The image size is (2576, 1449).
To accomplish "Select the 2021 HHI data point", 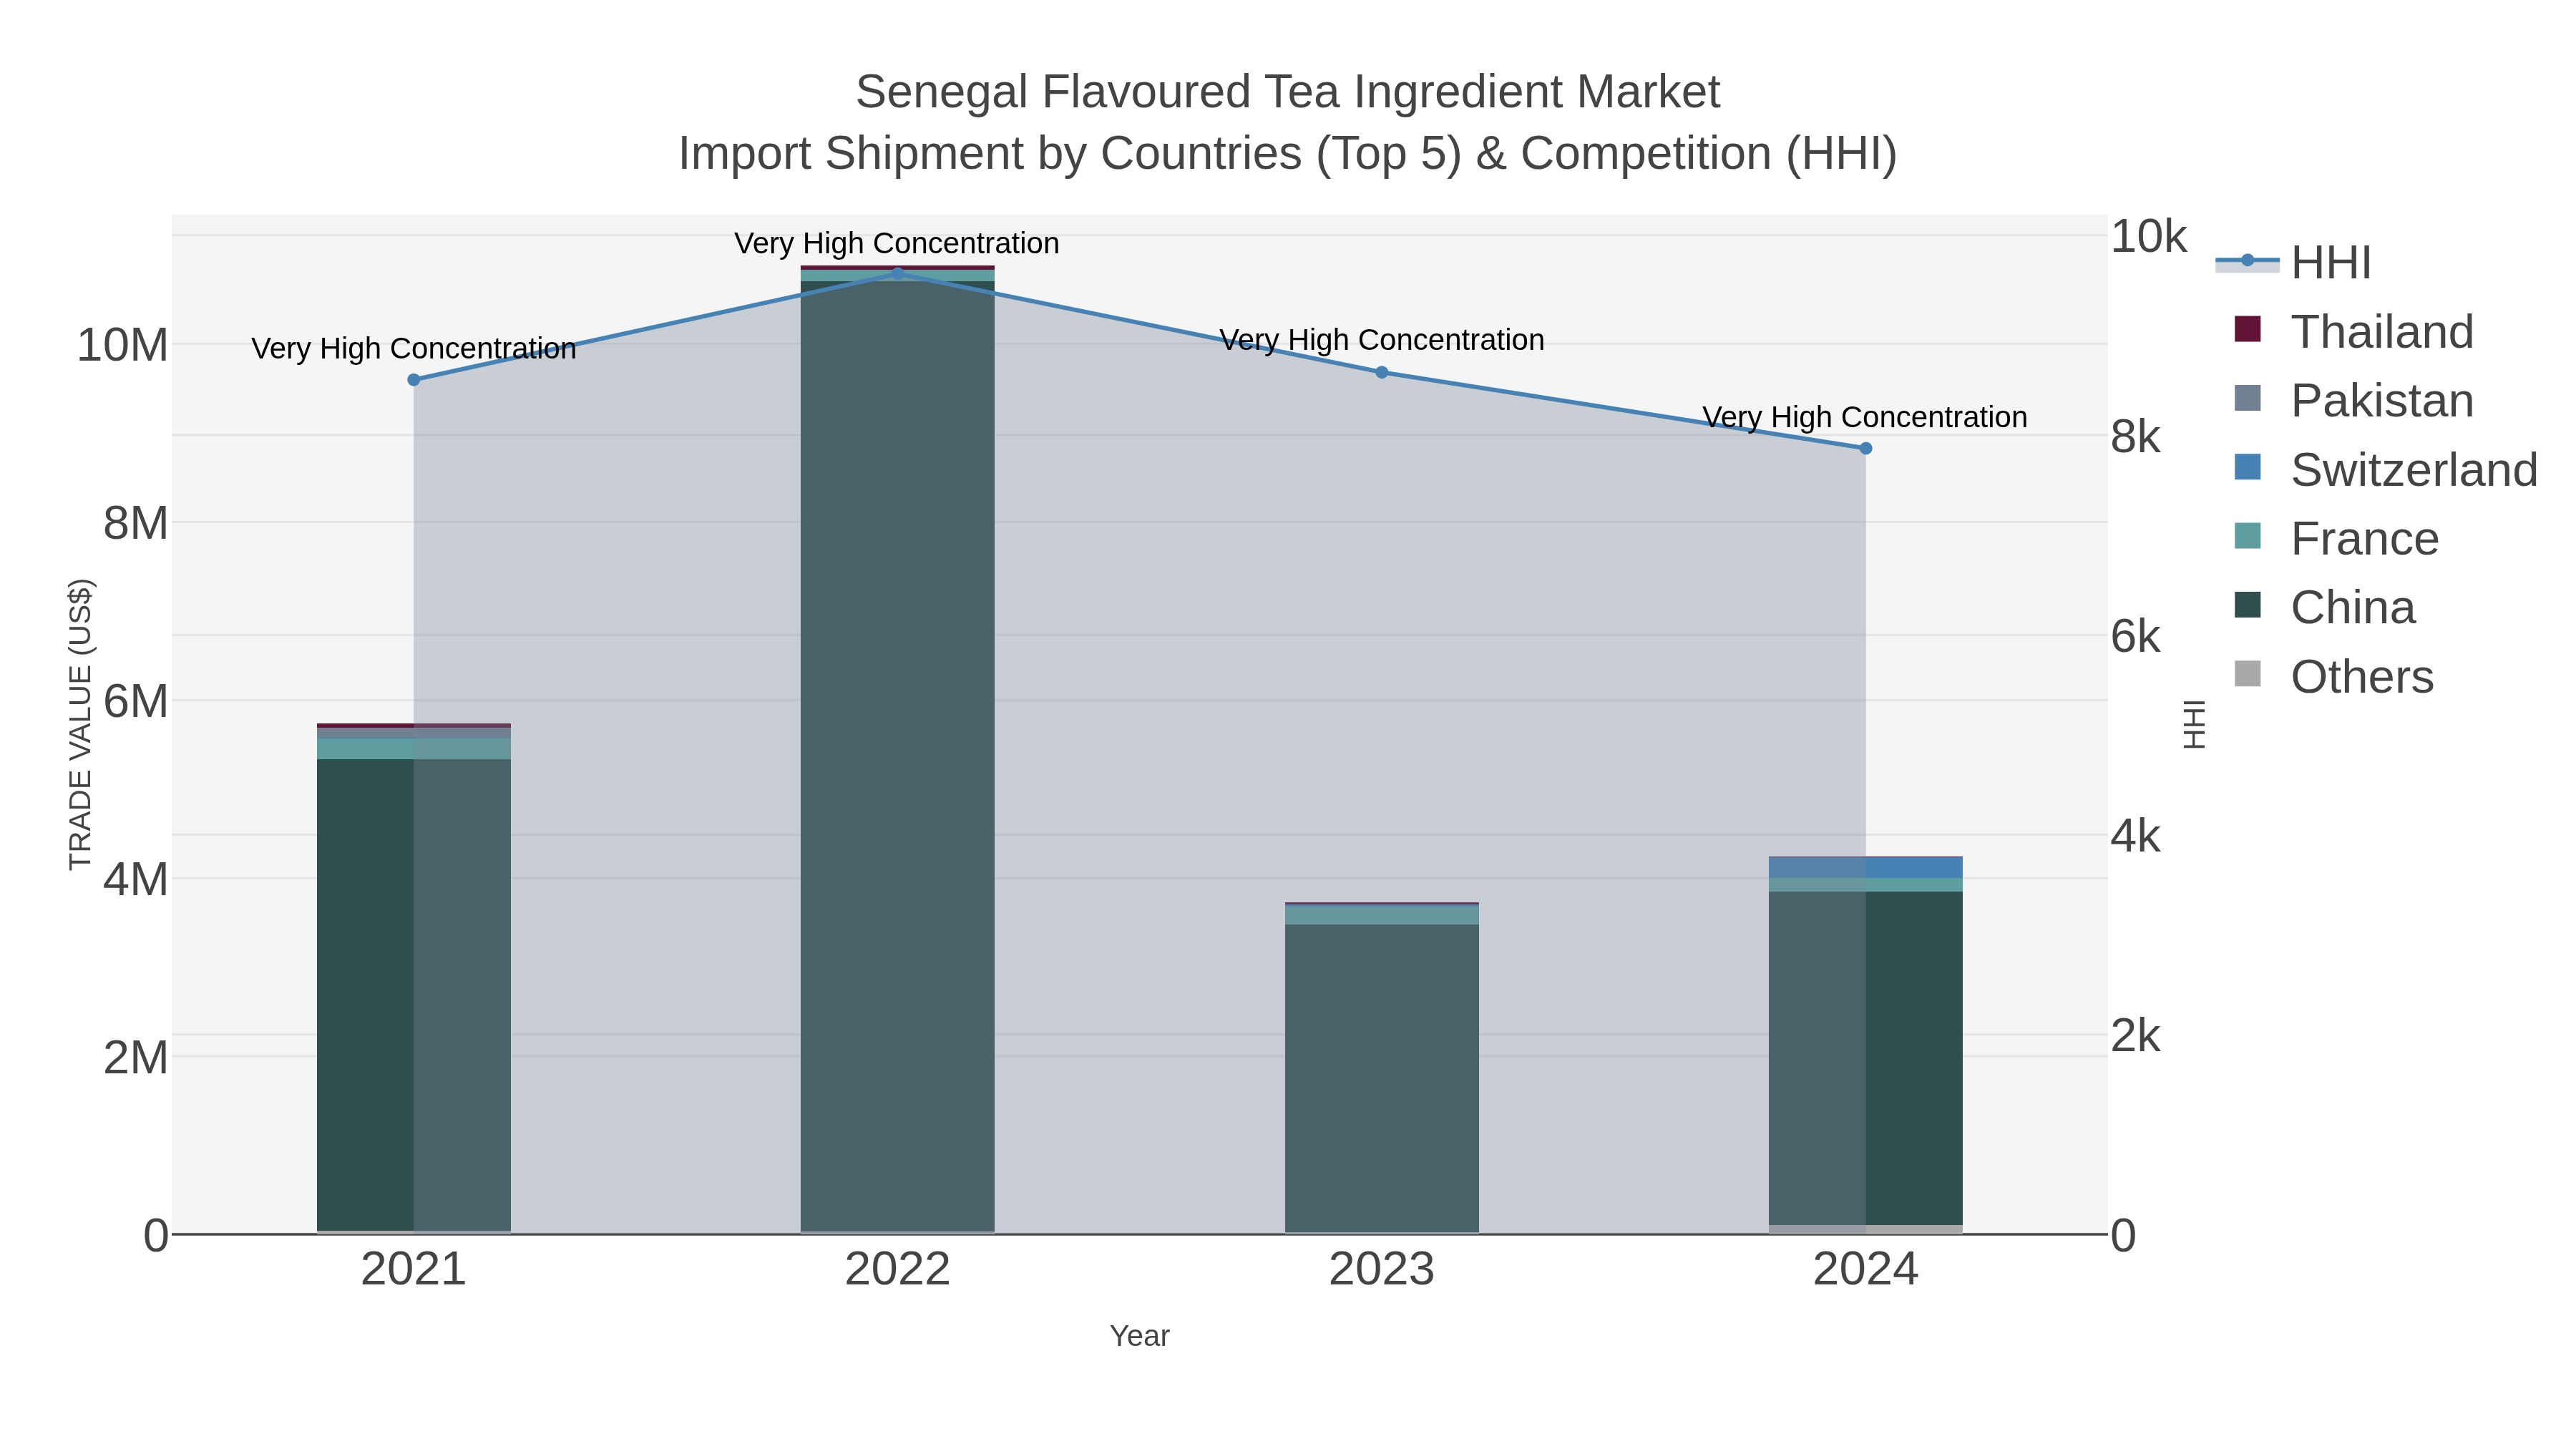I will [x=414, y=380].
